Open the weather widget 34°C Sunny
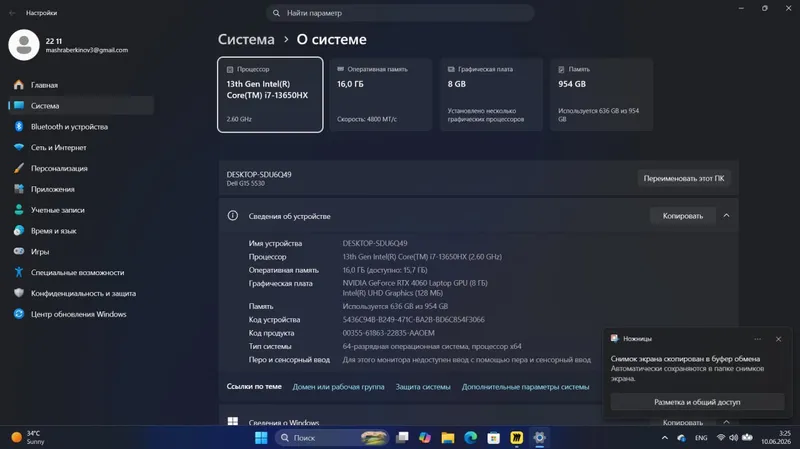800x449 pixels. coord(28,437)
